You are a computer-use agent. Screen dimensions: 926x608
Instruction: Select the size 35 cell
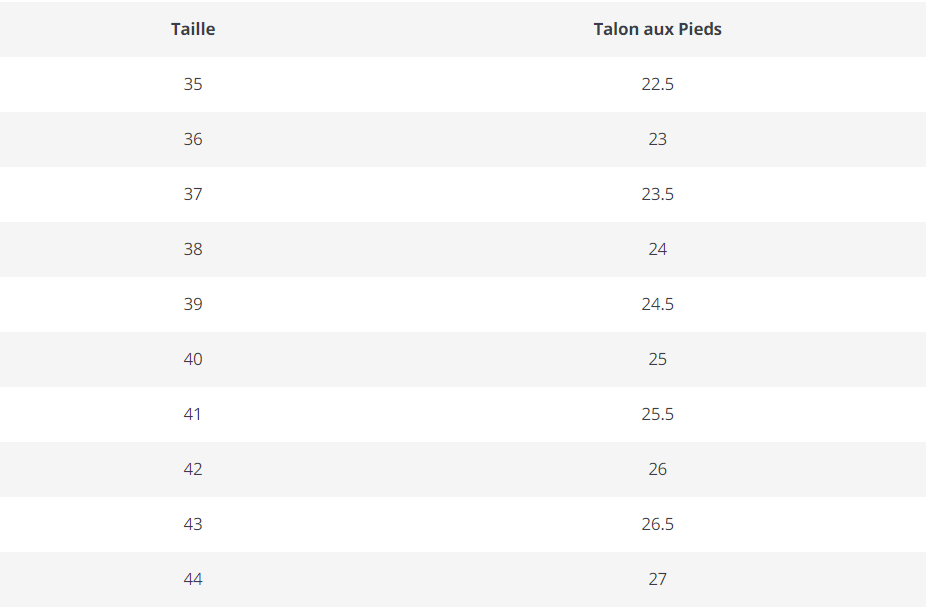[x=193, y=84]
